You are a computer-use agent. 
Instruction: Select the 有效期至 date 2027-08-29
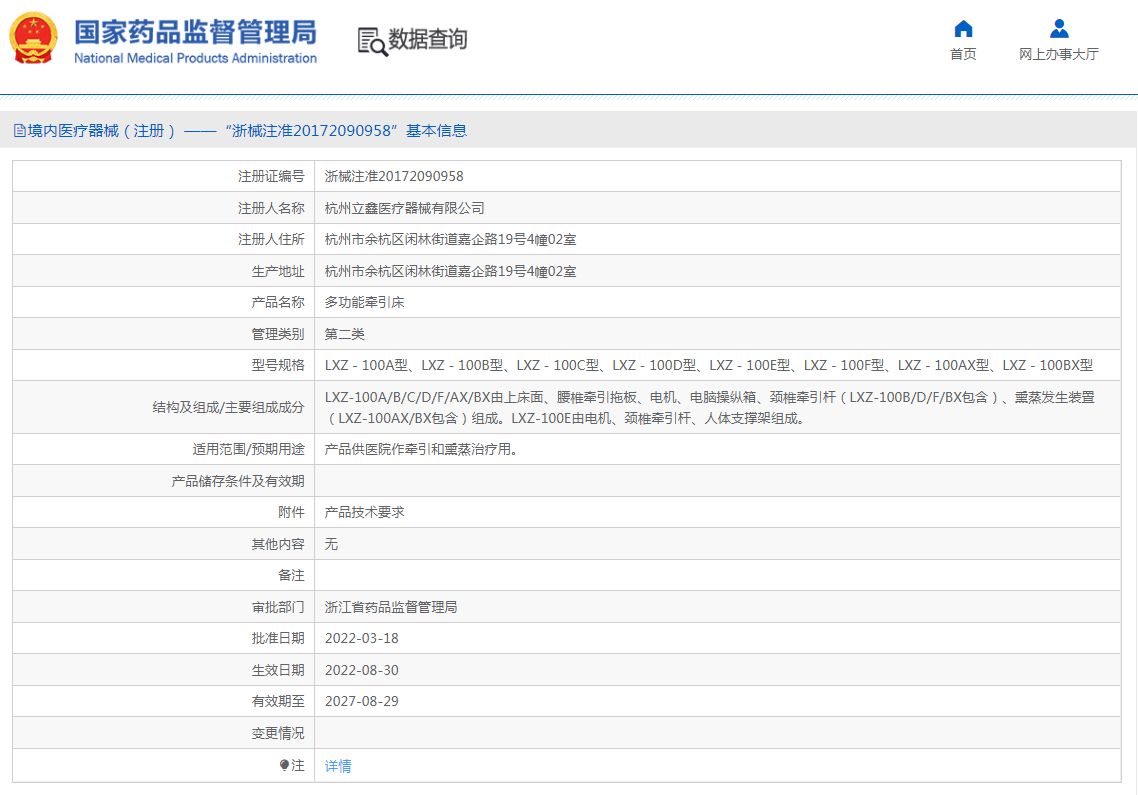pos(364,701)
